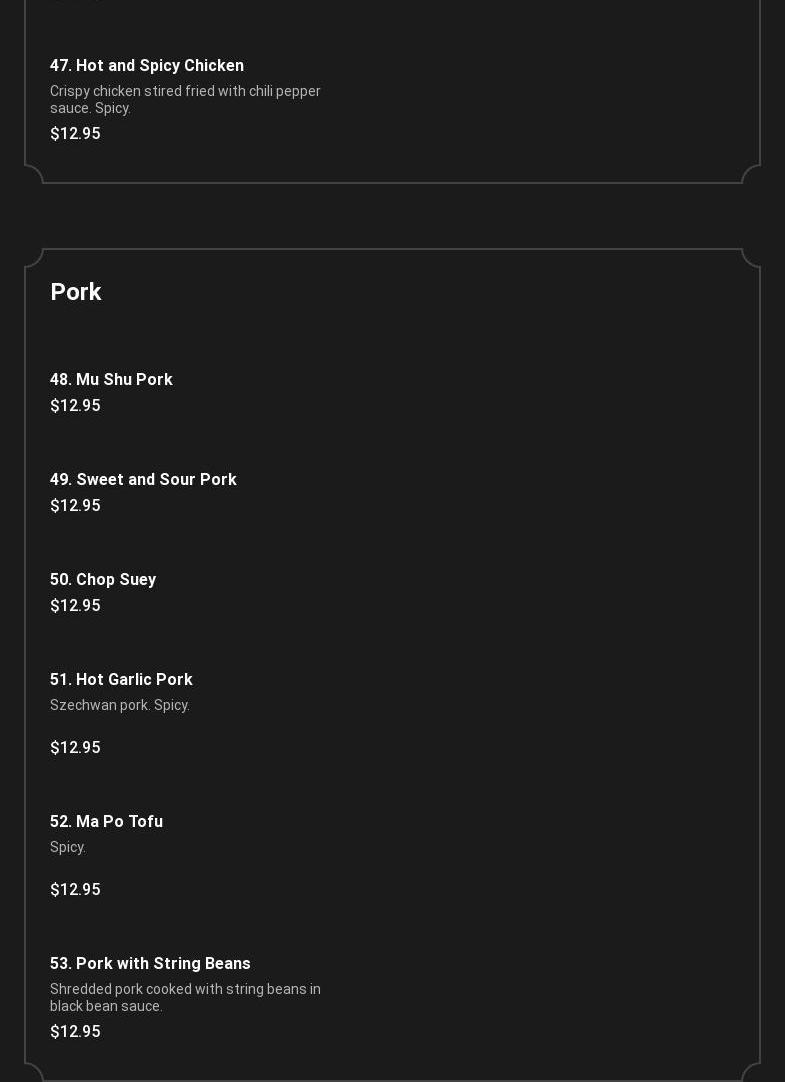Click the Pork with String Beans price
The width and height of the screenshot is (785, 1082).
point(75,1032)
